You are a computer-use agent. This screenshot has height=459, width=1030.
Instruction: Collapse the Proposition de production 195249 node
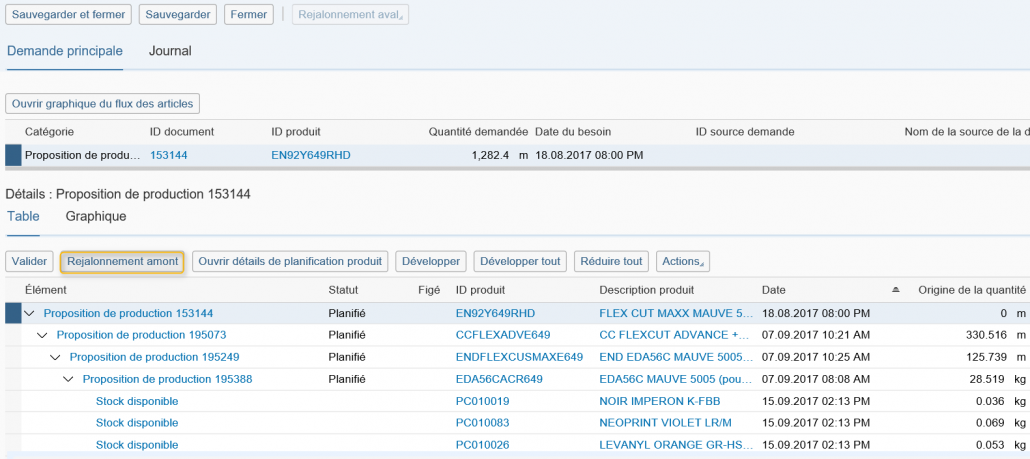tap(55, 357)
